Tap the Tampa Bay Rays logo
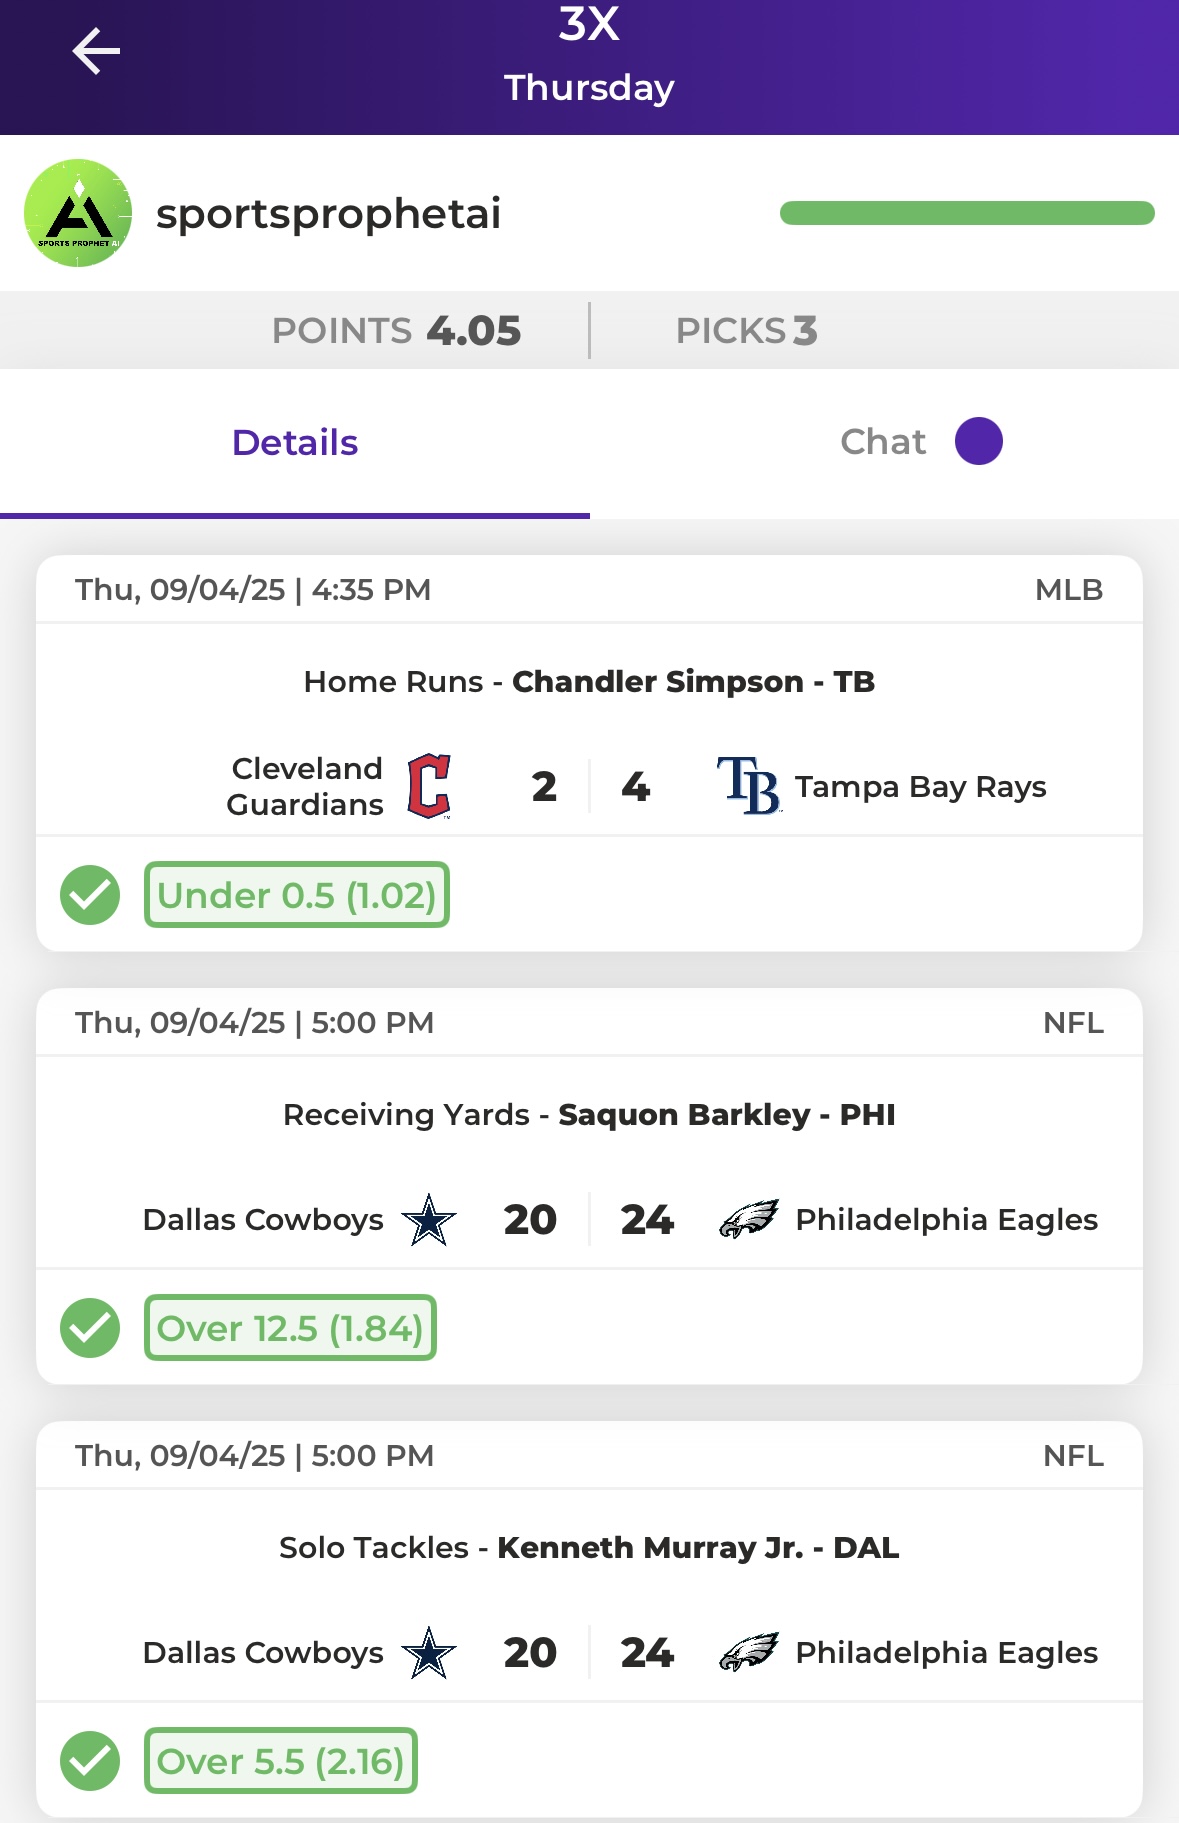The image size is (1179, 1823). 749,786
